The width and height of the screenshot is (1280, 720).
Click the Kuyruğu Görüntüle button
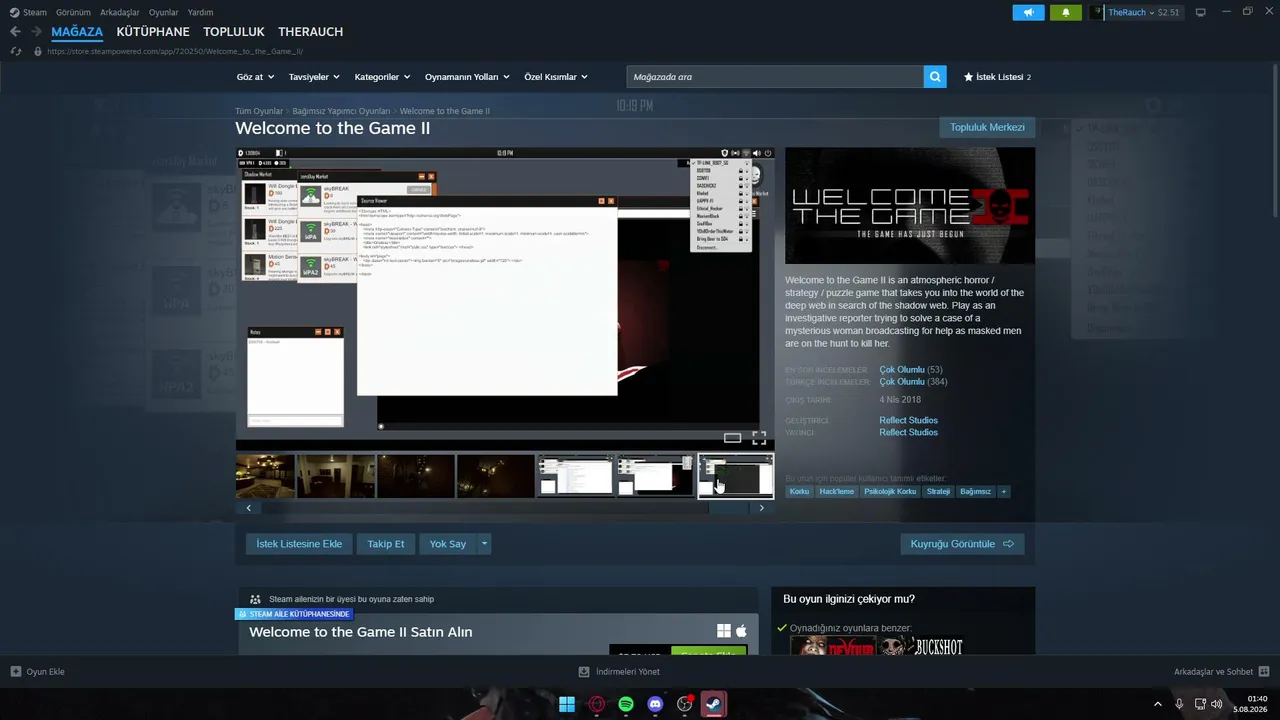coord(962,544)
